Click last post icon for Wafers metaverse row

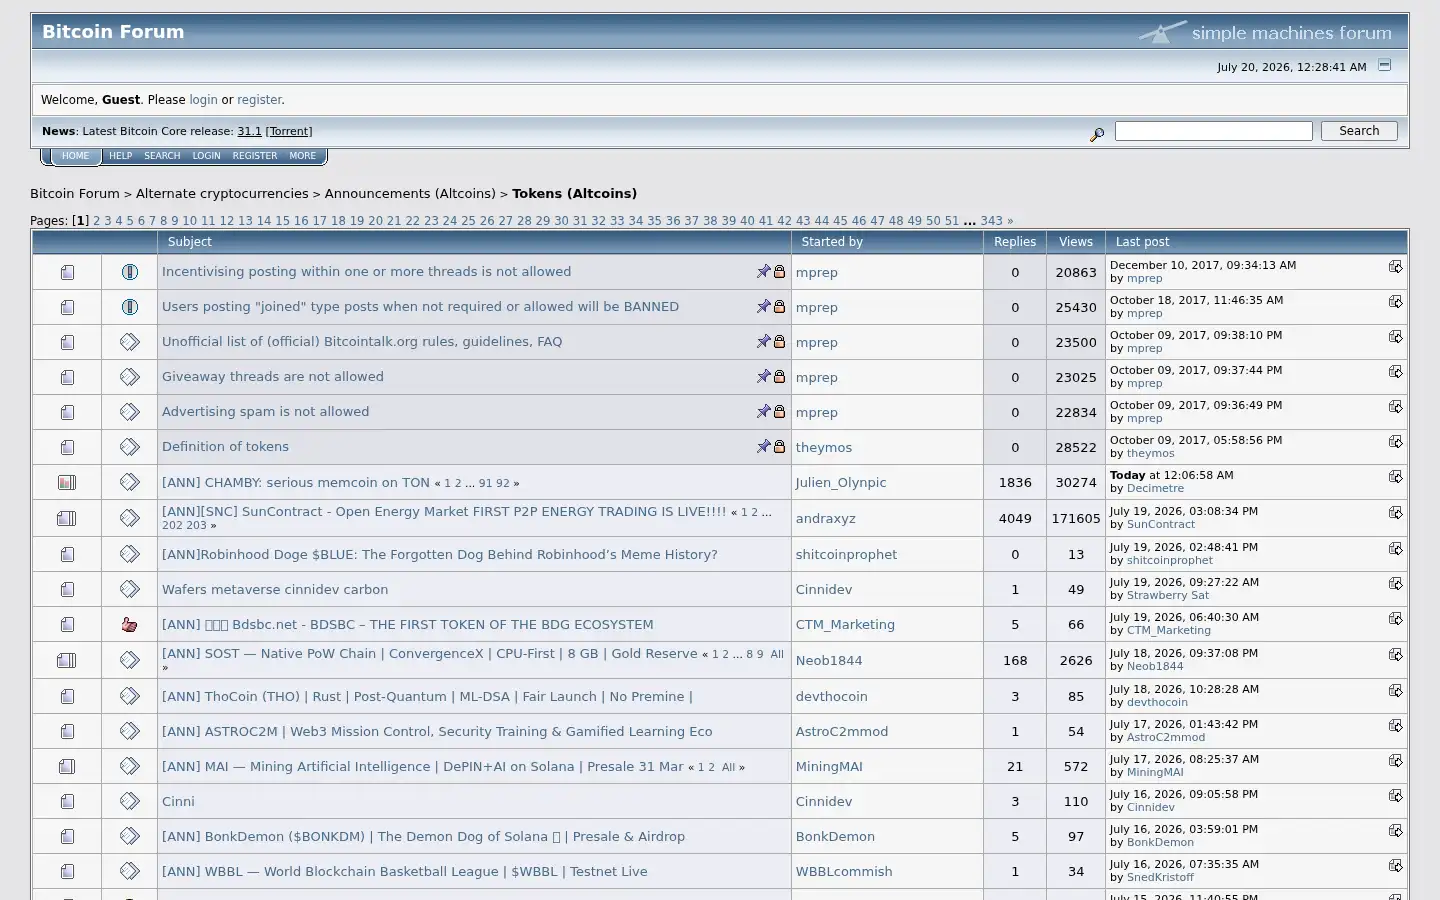tap(1395, 583)
